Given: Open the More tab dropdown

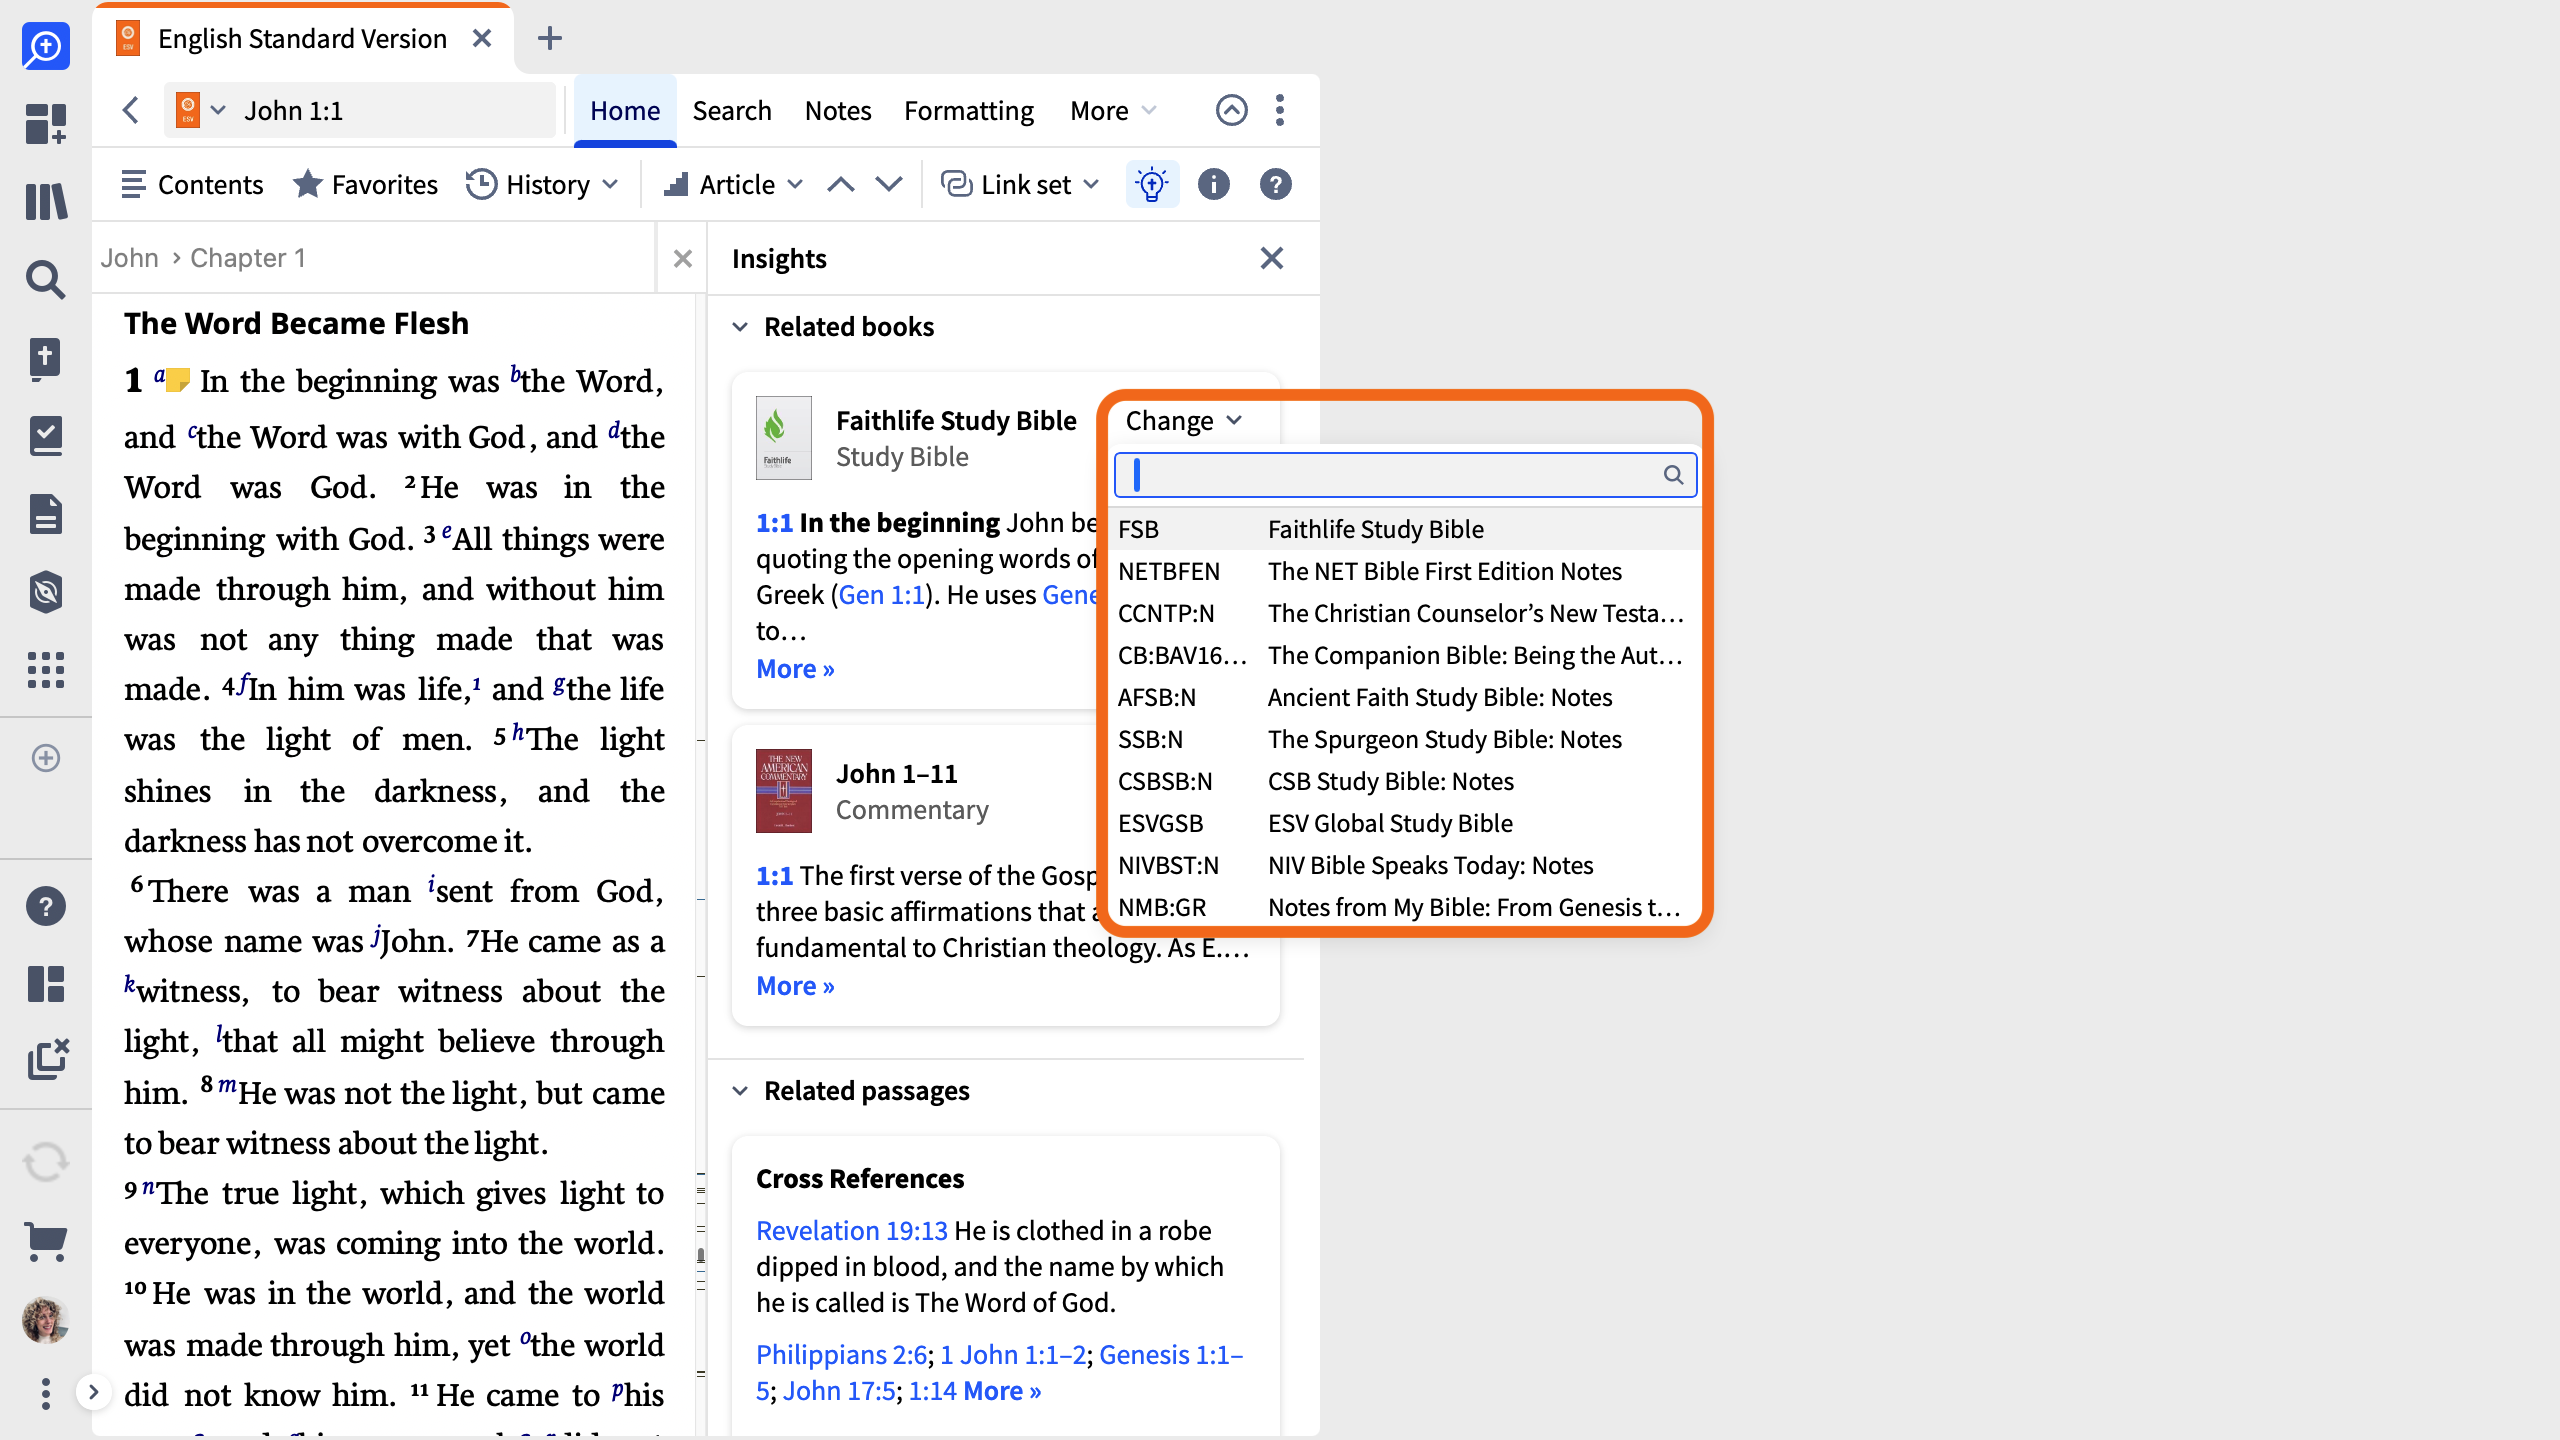Looking at the screenshot, I should 1113,110.
